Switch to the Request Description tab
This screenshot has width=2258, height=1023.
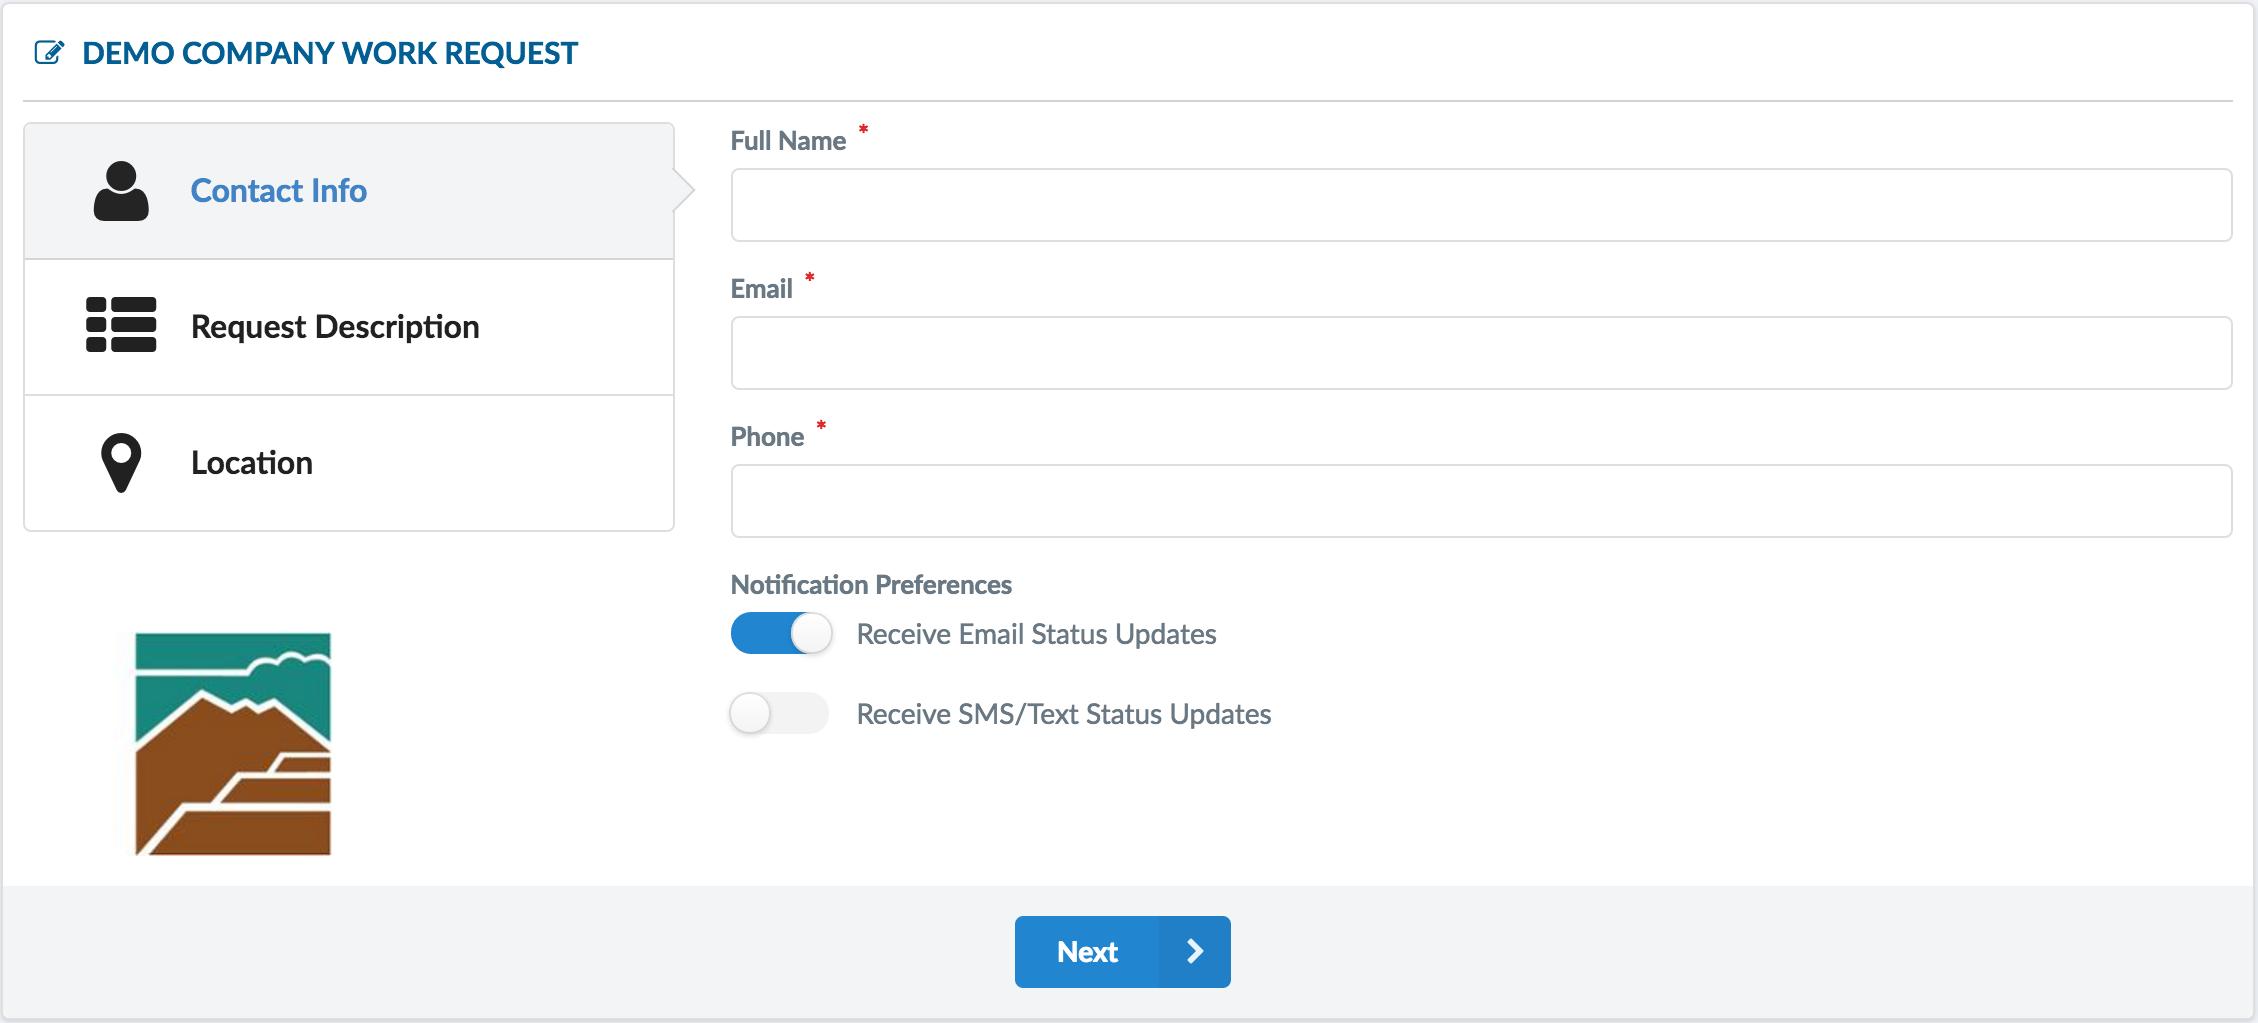pyautogui.click(x=335, y=327)
